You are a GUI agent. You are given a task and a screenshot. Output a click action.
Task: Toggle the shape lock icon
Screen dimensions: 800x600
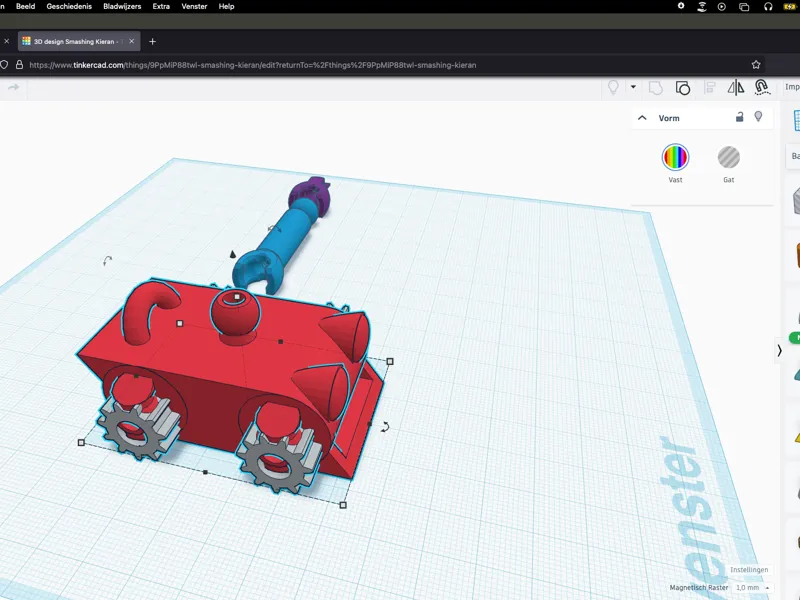coord(739,117)
